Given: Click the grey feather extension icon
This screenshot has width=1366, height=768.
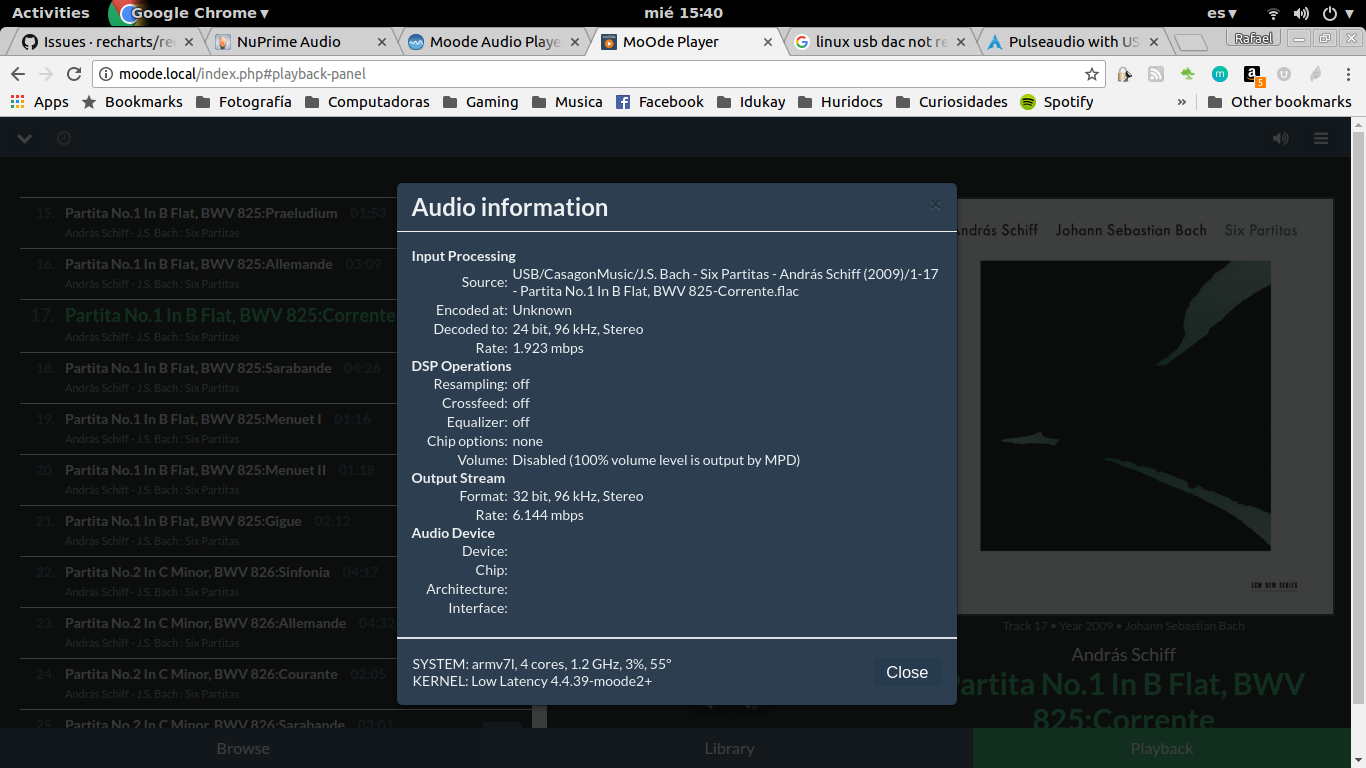Looking at the screenshot, I should pos(1316,74).
